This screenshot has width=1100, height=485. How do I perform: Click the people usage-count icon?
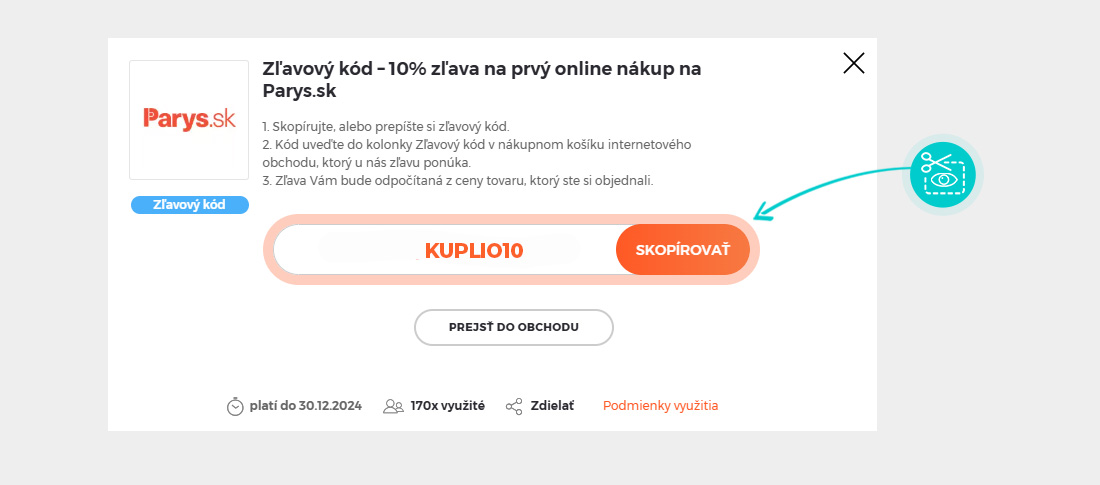pos(394,406)
